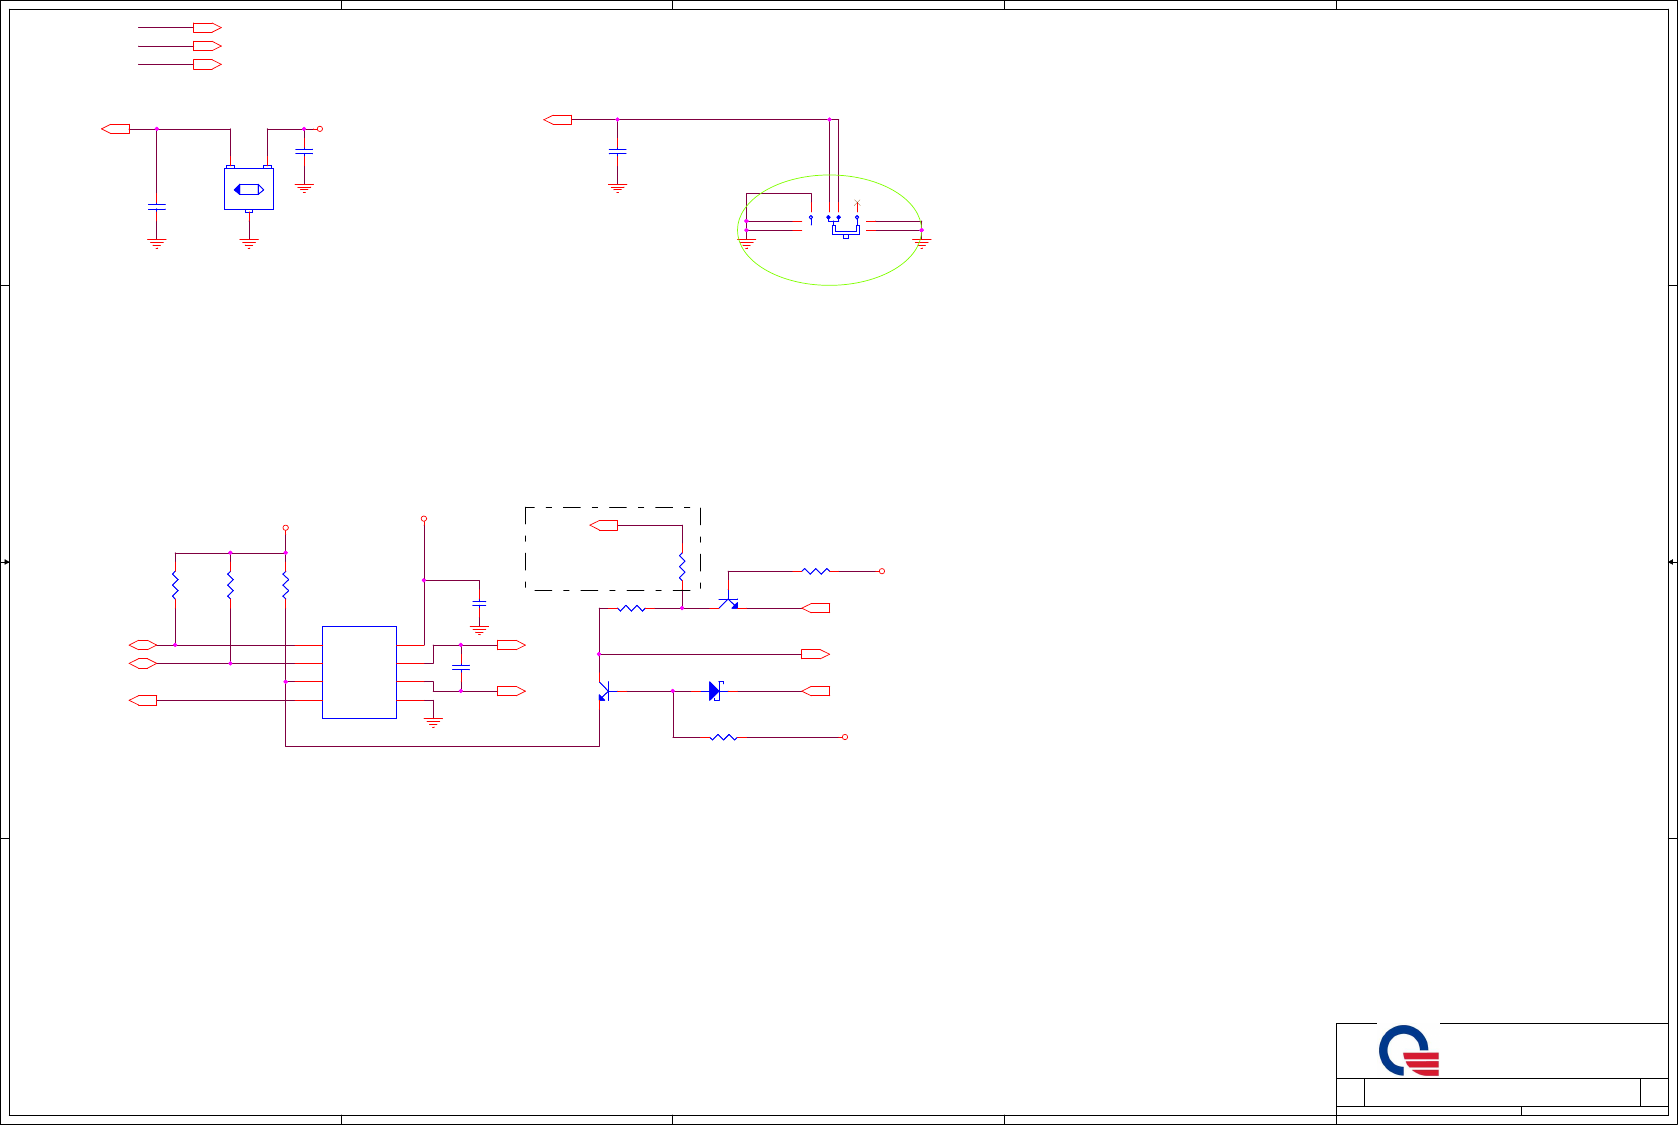Select the capacitor between the IC's two output ports
The height and width of the screenshot is (1125, 1678).
pos(461,667)
